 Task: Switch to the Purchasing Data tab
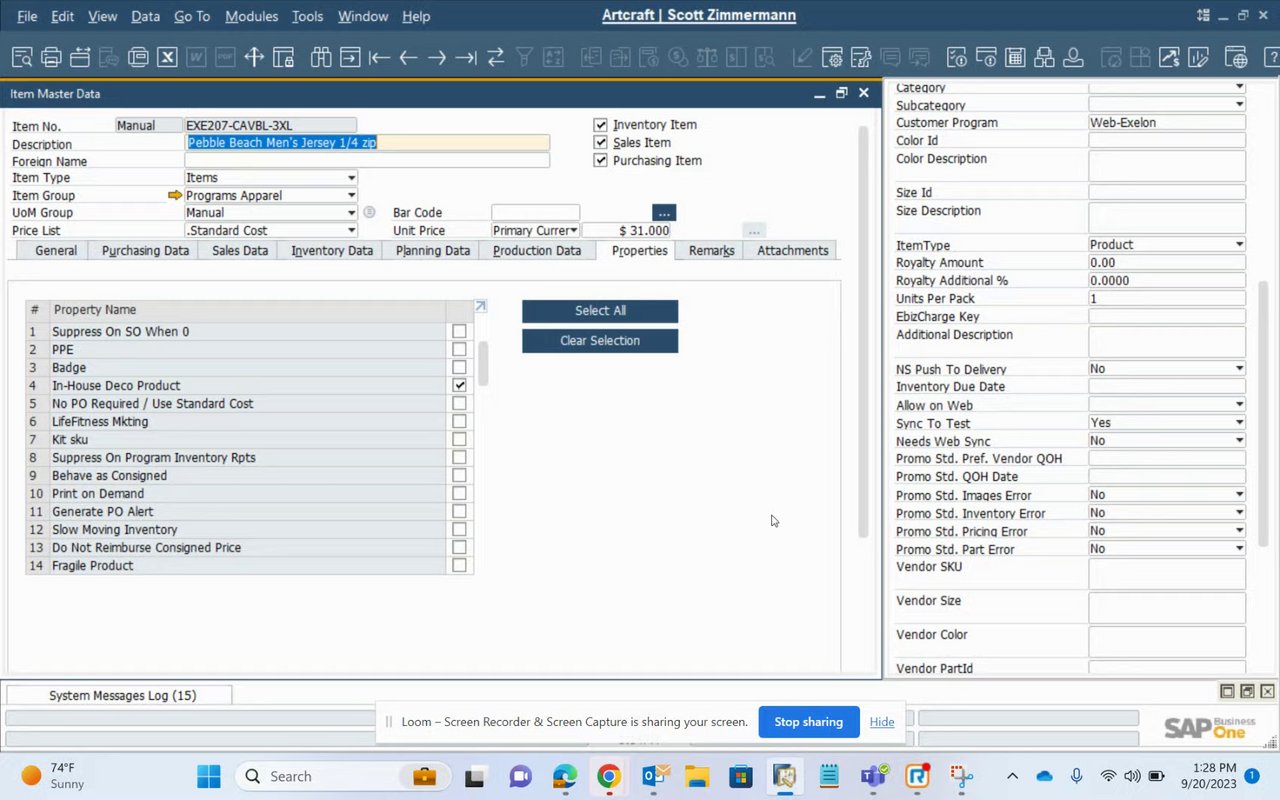(145, 251)
